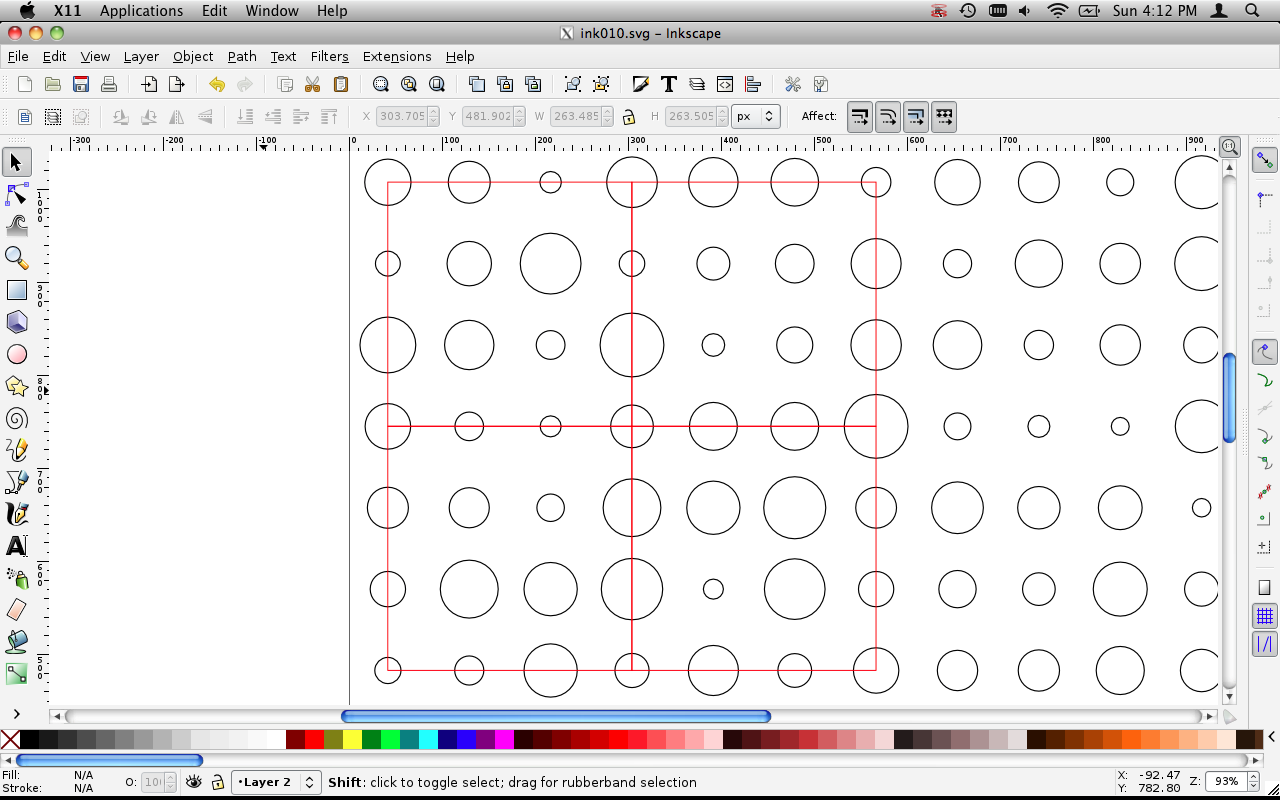
Task: Click the Undo yellow arrow icon
Action: coord(217,84)
